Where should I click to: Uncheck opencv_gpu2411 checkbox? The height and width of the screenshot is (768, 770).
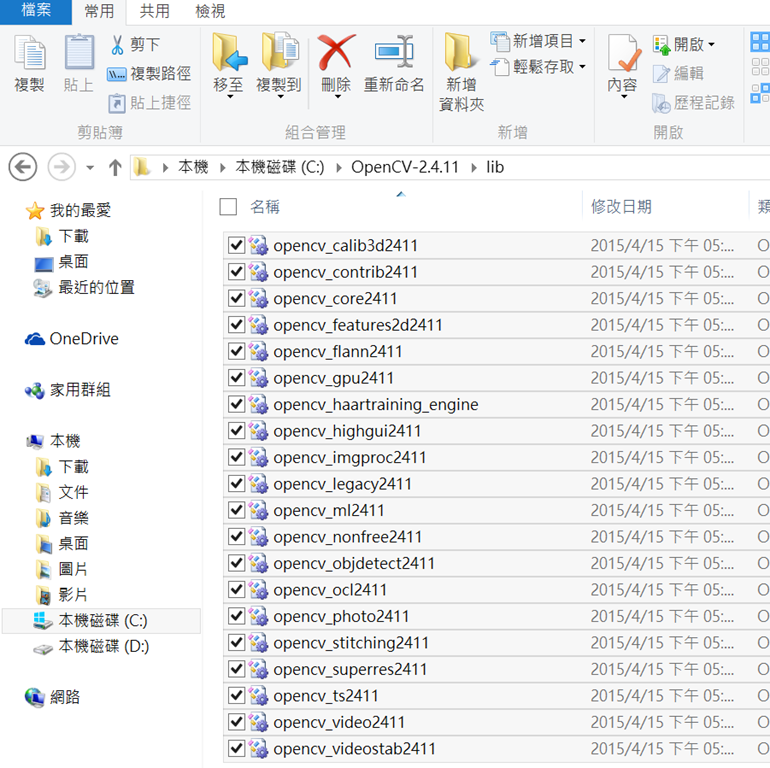click(236, 378)
